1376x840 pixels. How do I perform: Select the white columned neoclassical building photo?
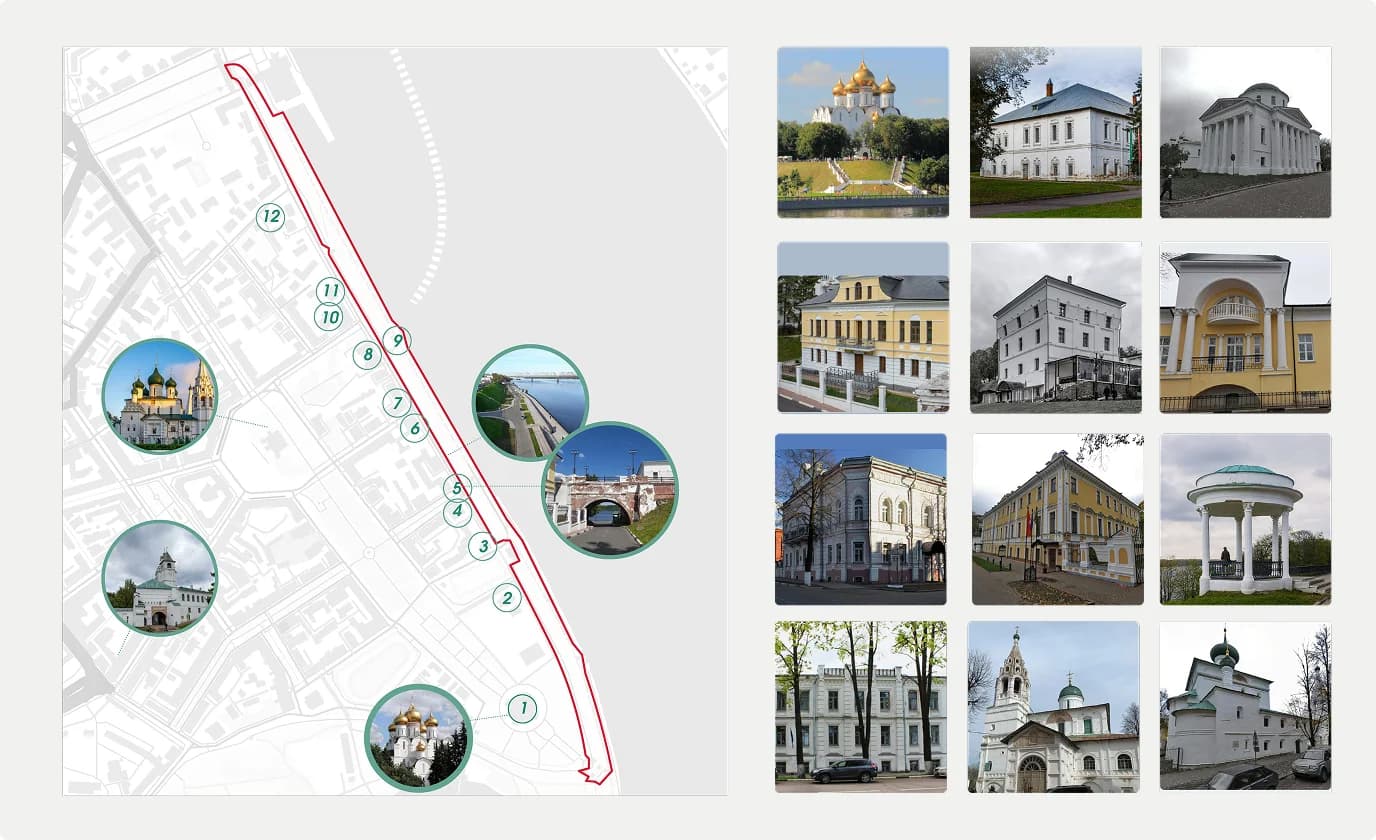[1245, 132]
